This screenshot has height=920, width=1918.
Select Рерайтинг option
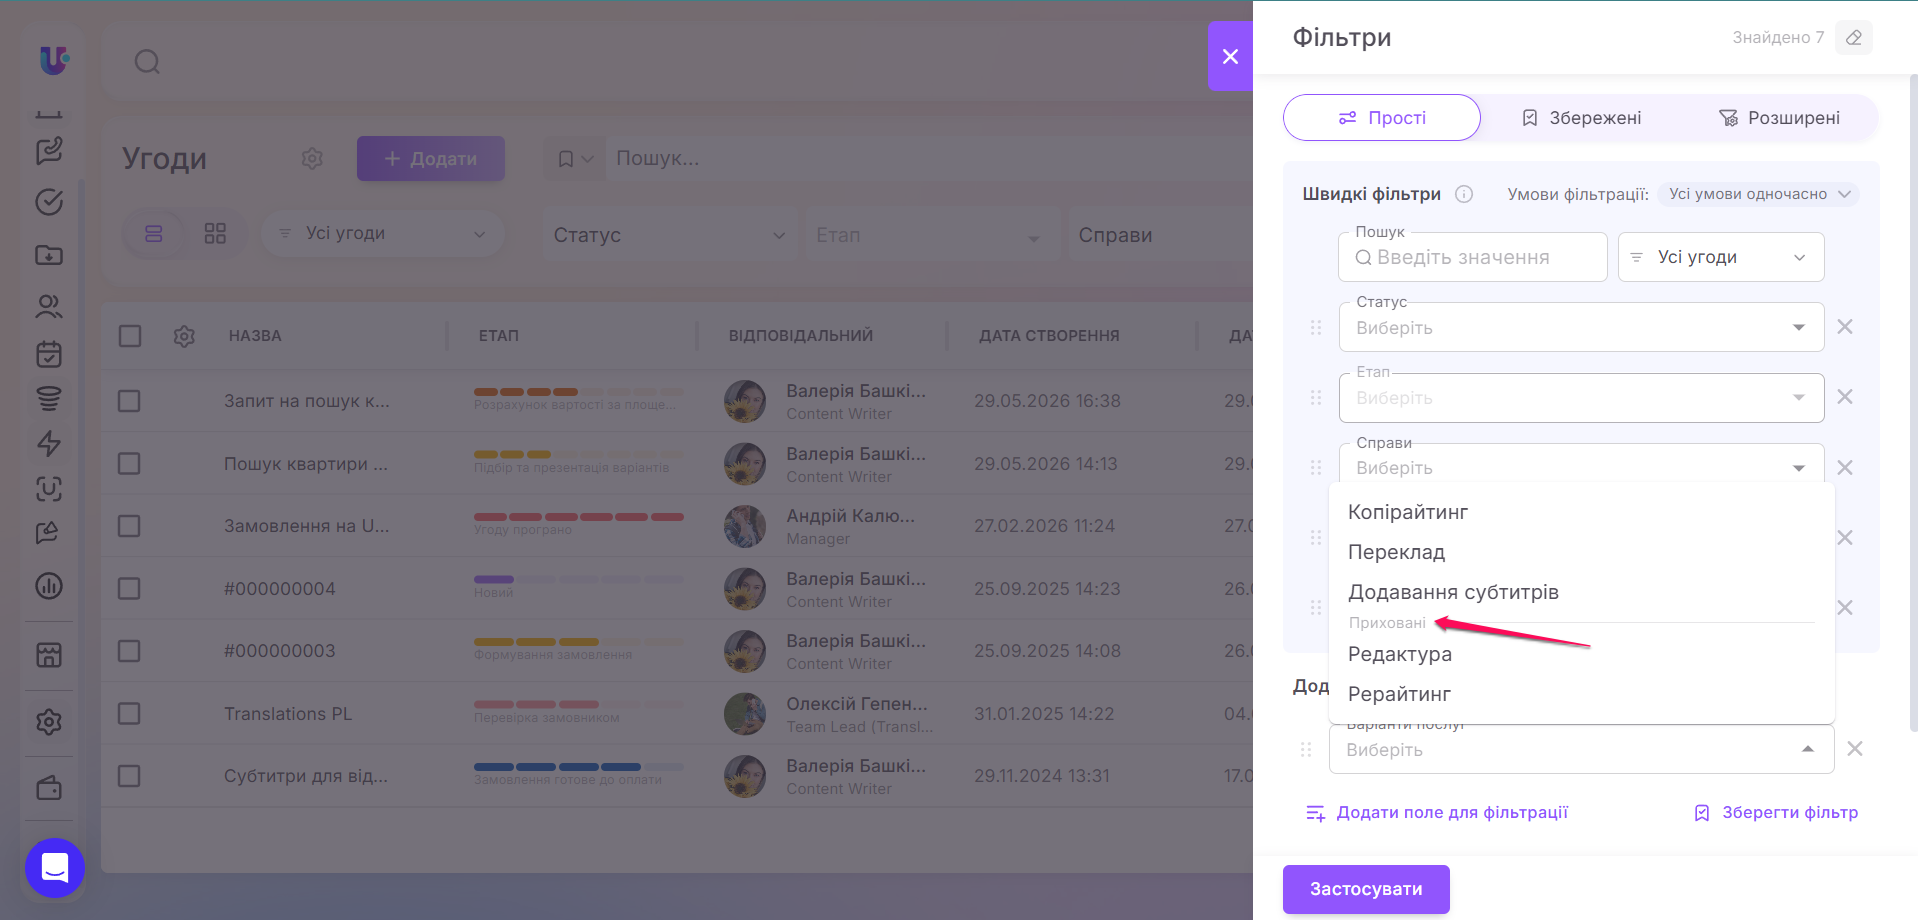coord(1581,694)
